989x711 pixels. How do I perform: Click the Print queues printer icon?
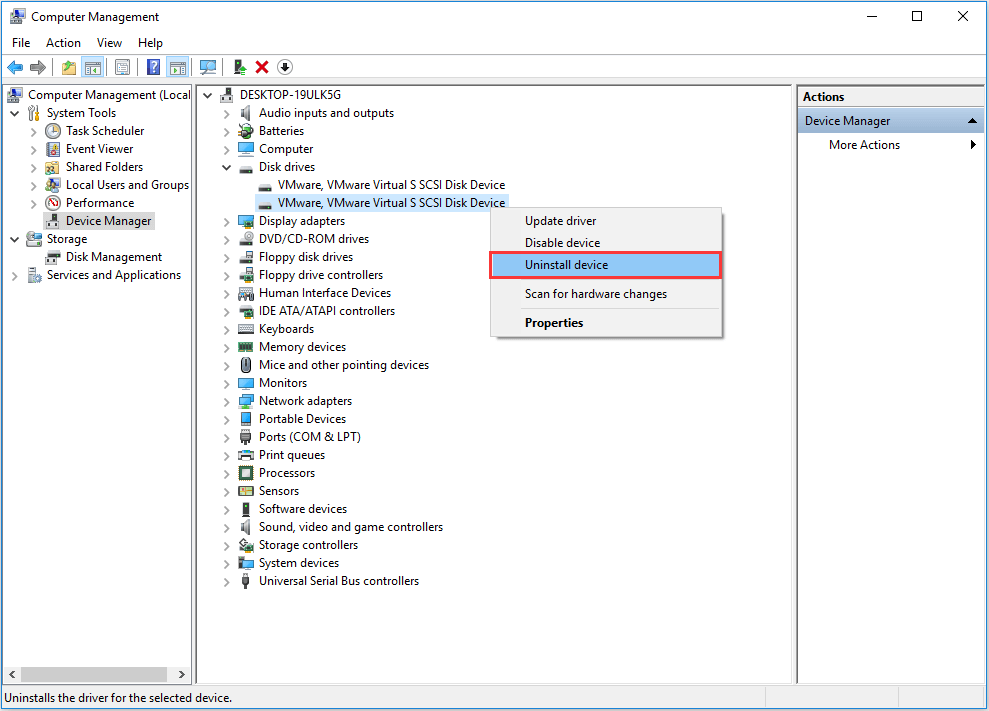245,455
